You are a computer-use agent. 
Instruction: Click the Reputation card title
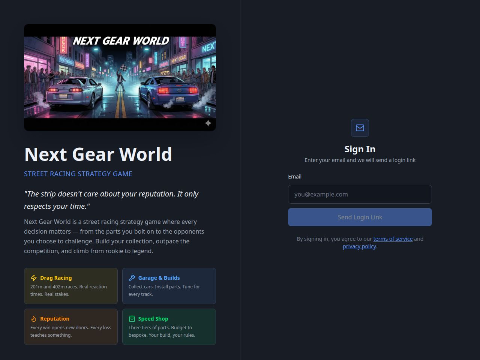55,319
